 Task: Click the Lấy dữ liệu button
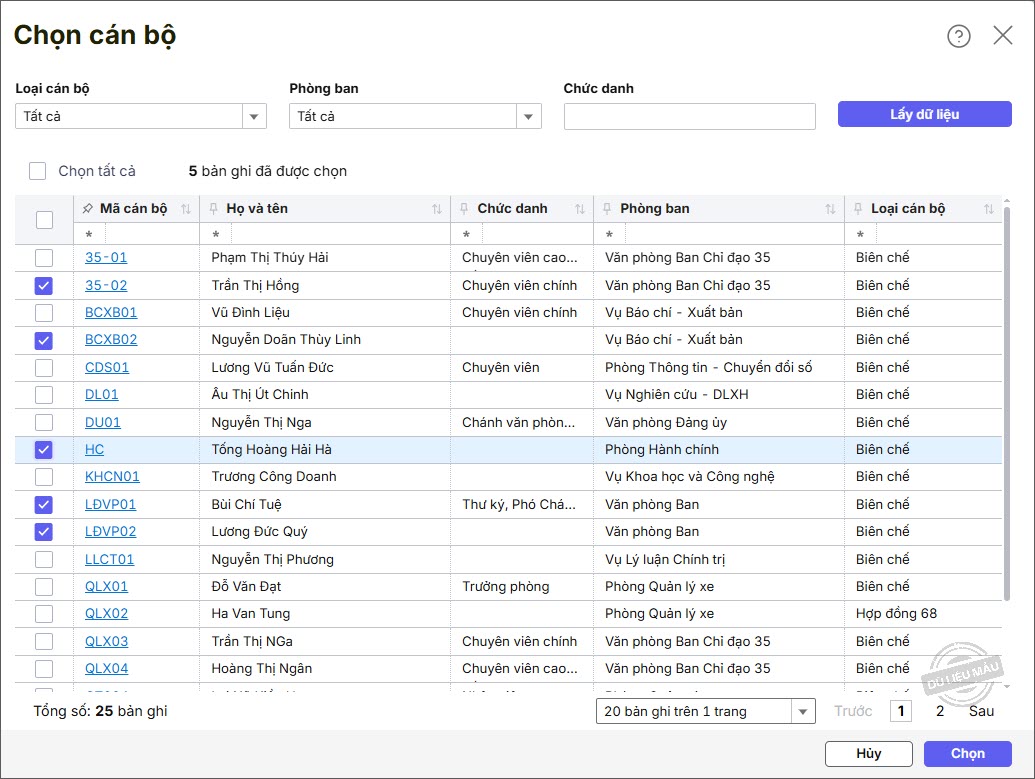(924, 114)
